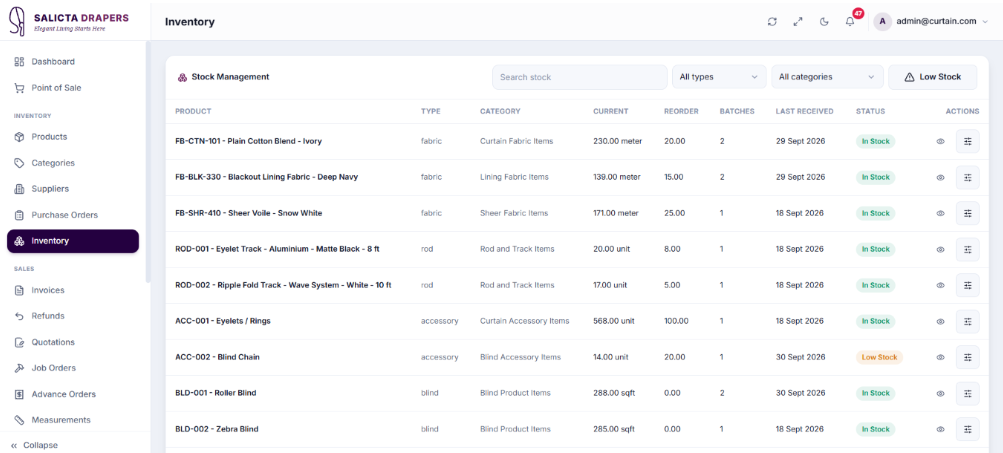The height and width of the screenshot is (453, 1003).
Task: Open notifications bell showing 47
Action: click(x=850, y=20)
